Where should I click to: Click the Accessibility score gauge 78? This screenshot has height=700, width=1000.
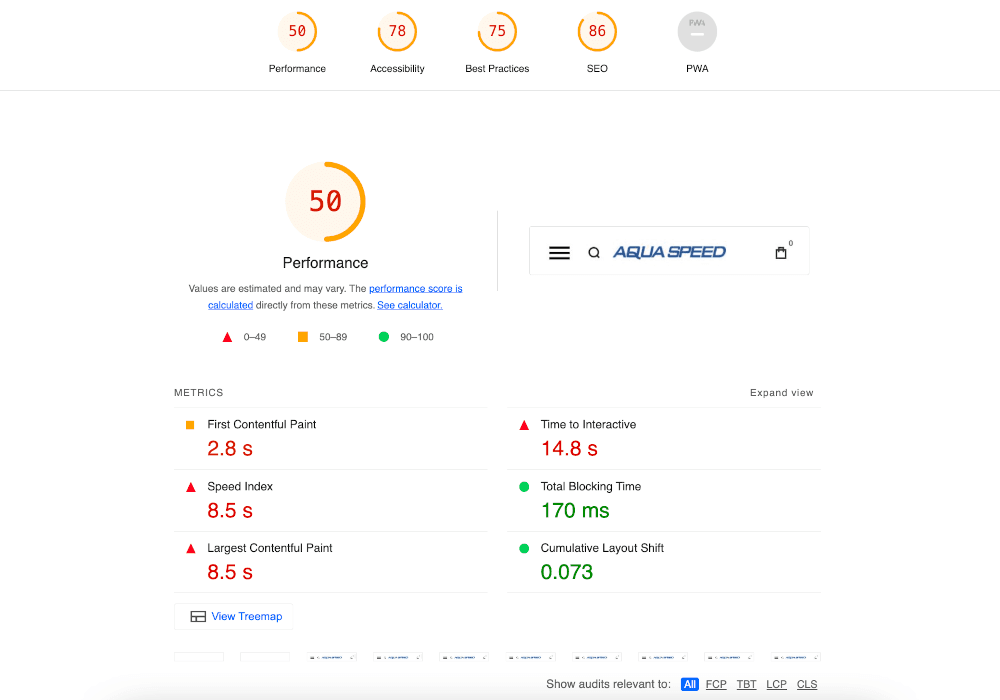point(397,32)
